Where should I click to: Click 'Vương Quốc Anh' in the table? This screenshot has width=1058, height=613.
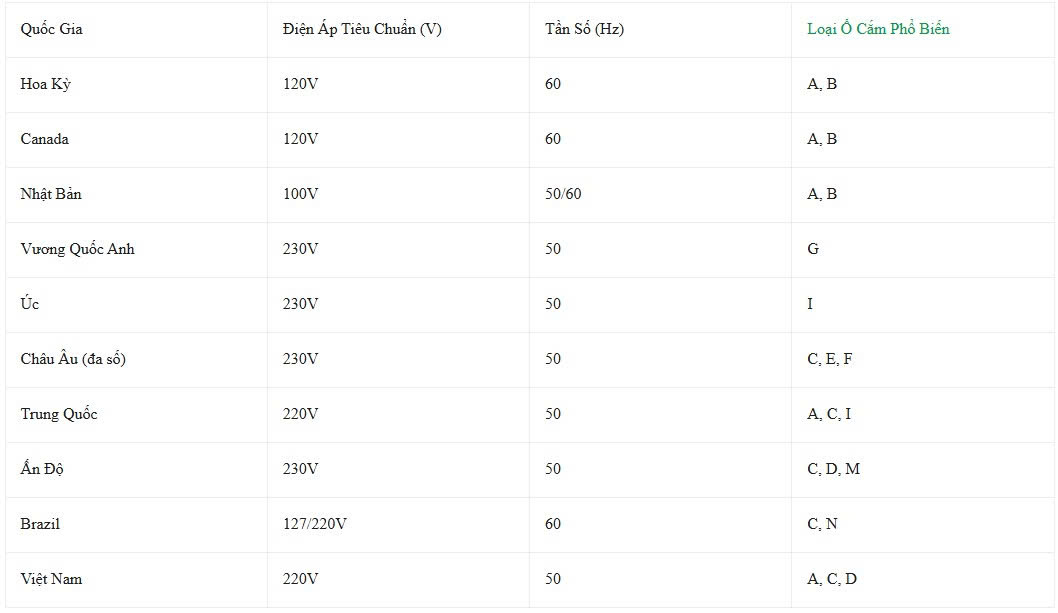(x=78, y=249)
